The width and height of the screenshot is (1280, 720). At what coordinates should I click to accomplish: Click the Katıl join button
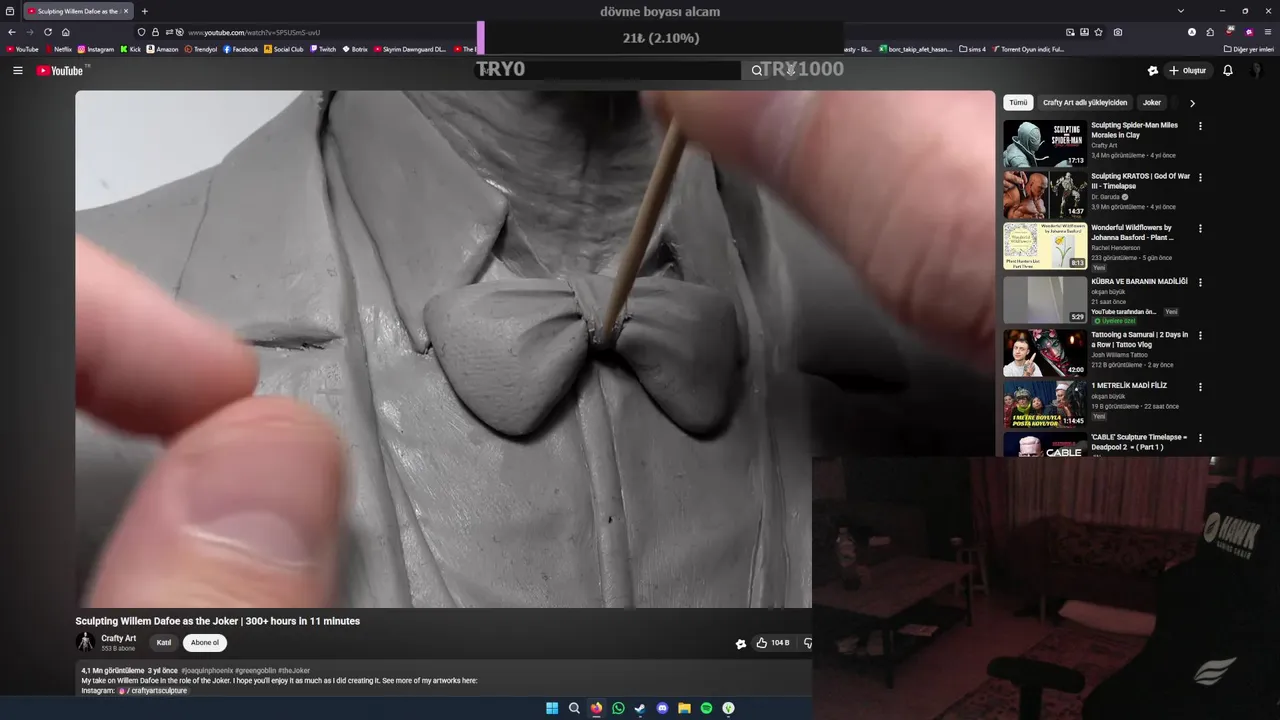click(x=164, y=643)
